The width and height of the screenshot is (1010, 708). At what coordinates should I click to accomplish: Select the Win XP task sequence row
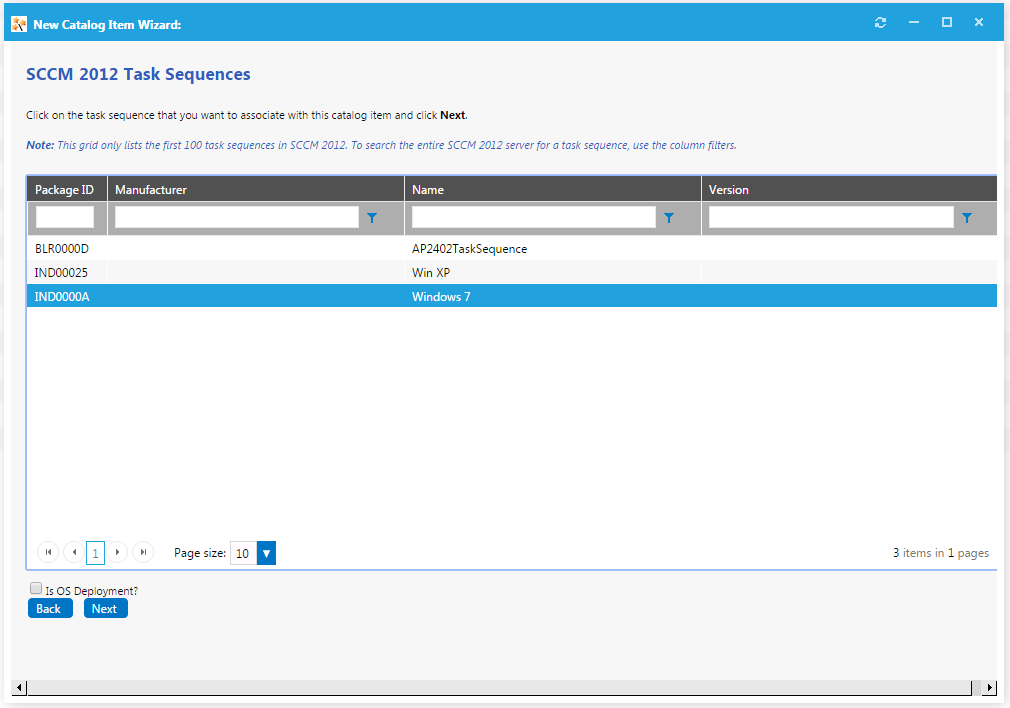(432, 272)
